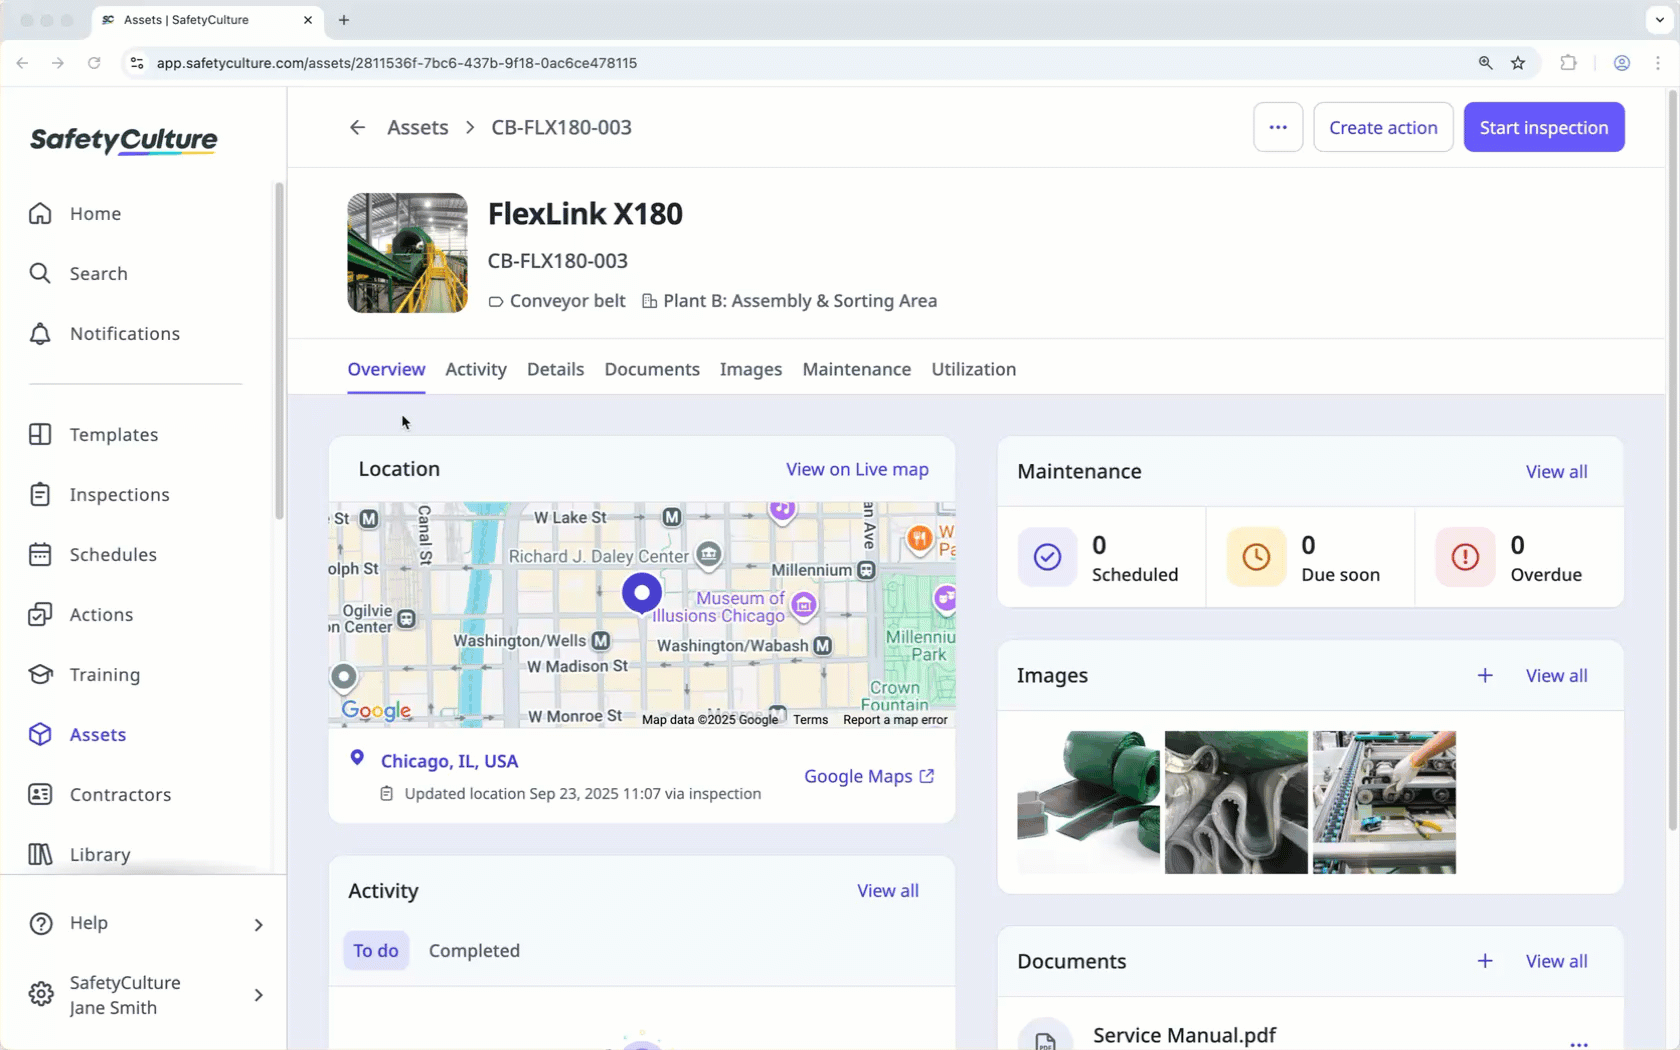The image size is (1680, 1050).
Task: Open the browser zoom magnifier icon
Action: click(1485, 63)
